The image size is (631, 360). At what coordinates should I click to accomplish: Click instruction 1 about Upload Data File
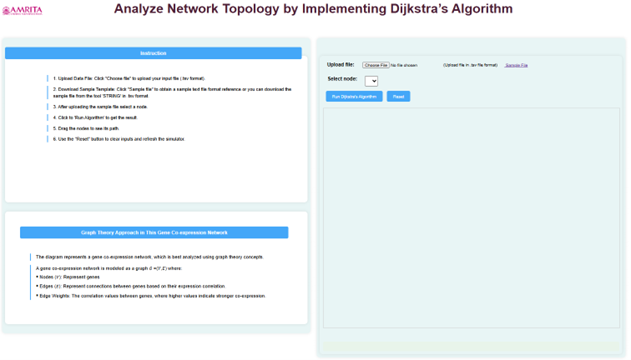(x=129, y=78)
